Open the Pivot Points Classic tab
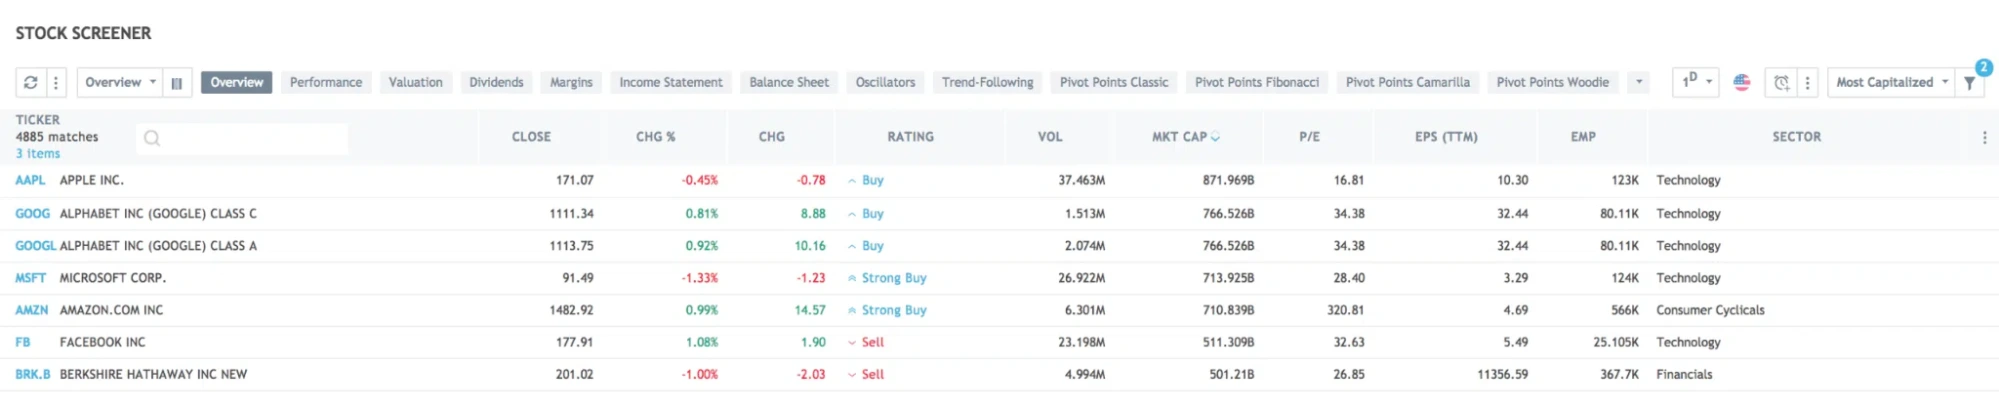 [x=1114, y=82]
